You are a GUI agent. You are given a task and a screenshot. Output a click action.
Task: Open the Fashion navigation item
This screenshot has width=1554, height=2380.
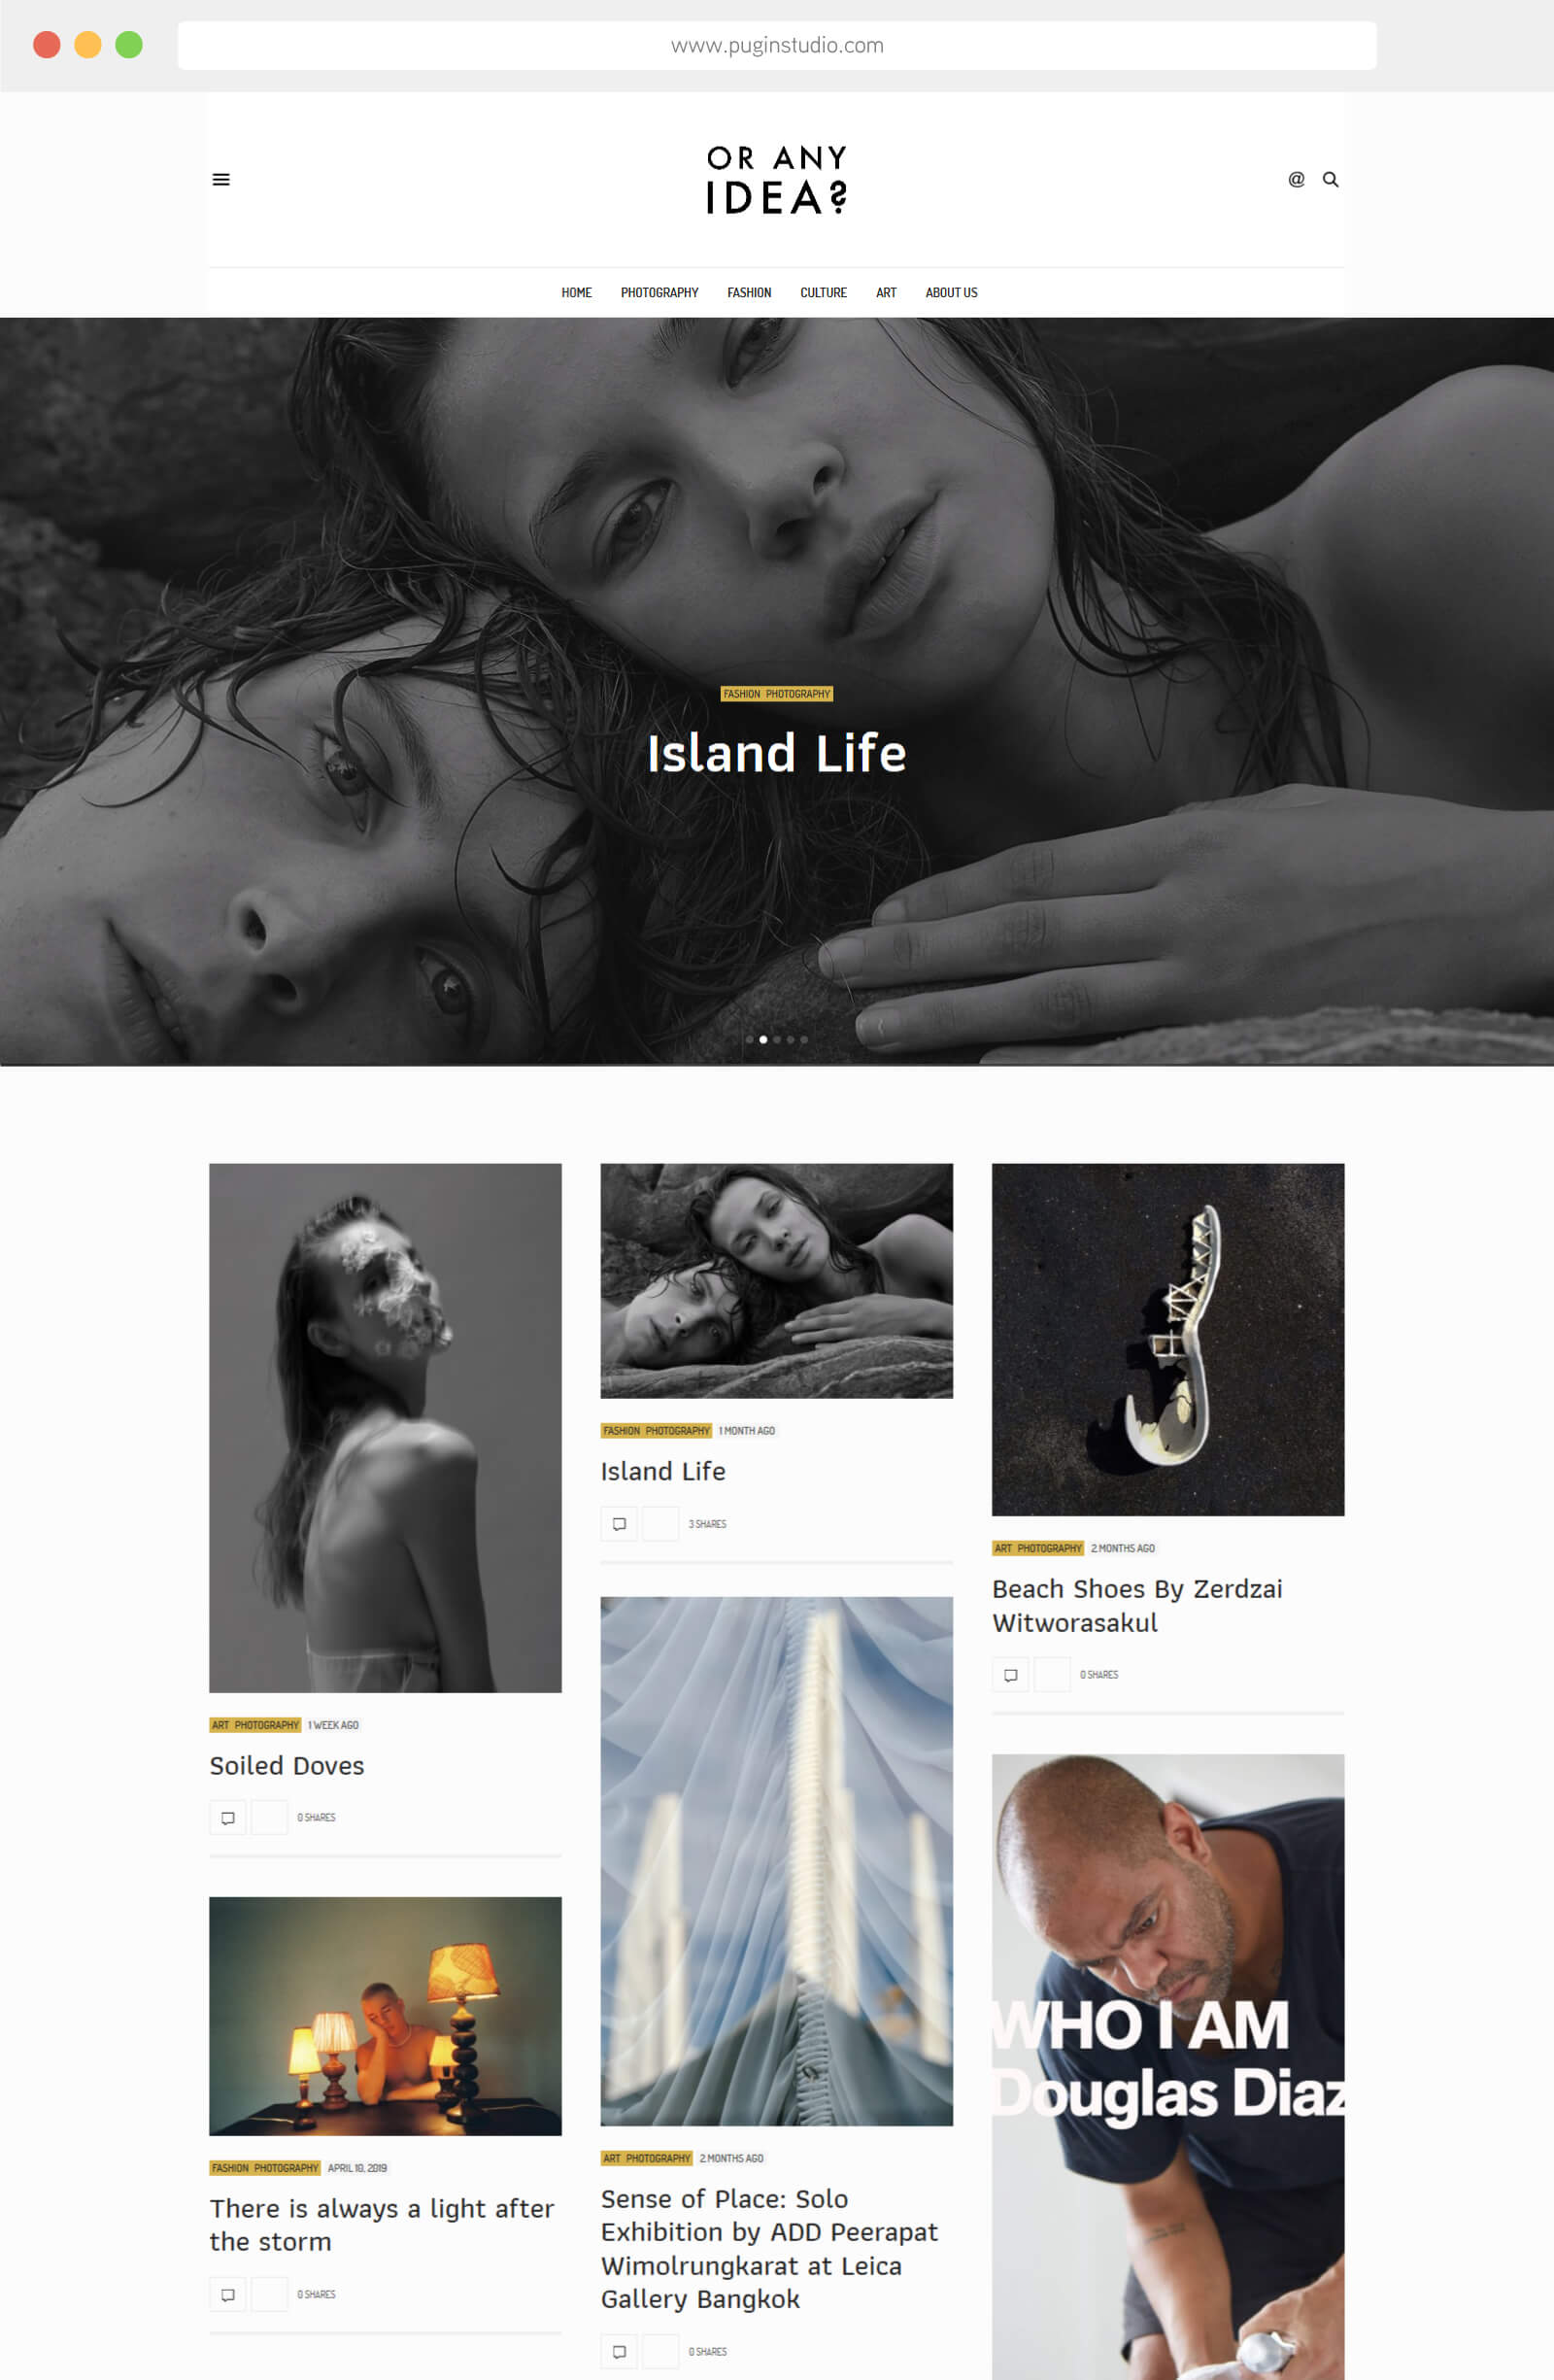point(749,292)
